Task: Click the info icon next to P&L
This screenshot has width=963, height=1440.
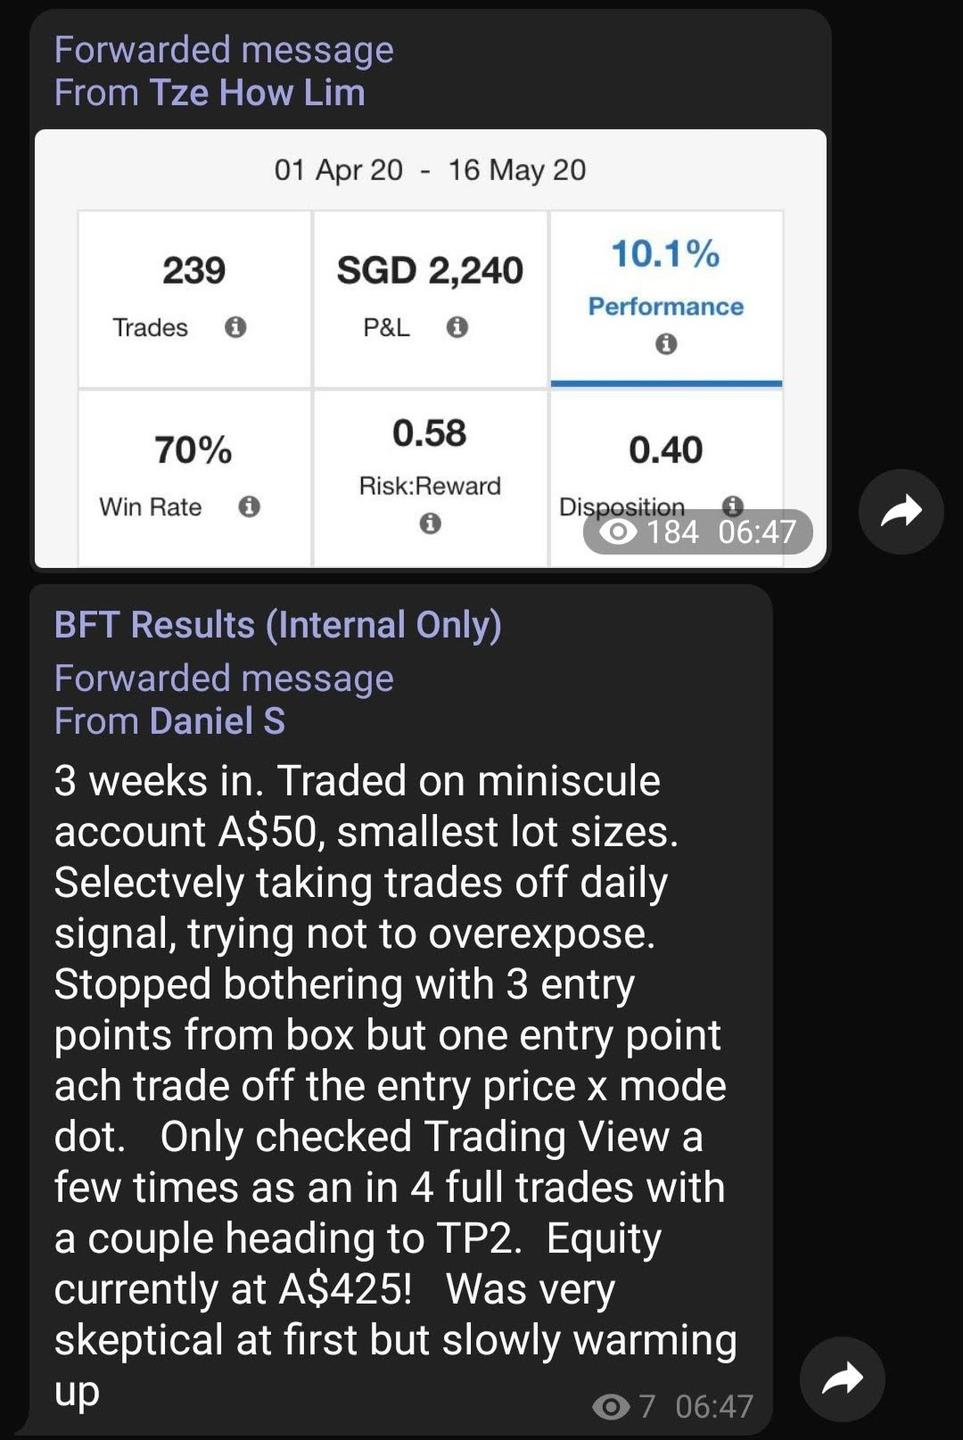Action: click(457, 327)
